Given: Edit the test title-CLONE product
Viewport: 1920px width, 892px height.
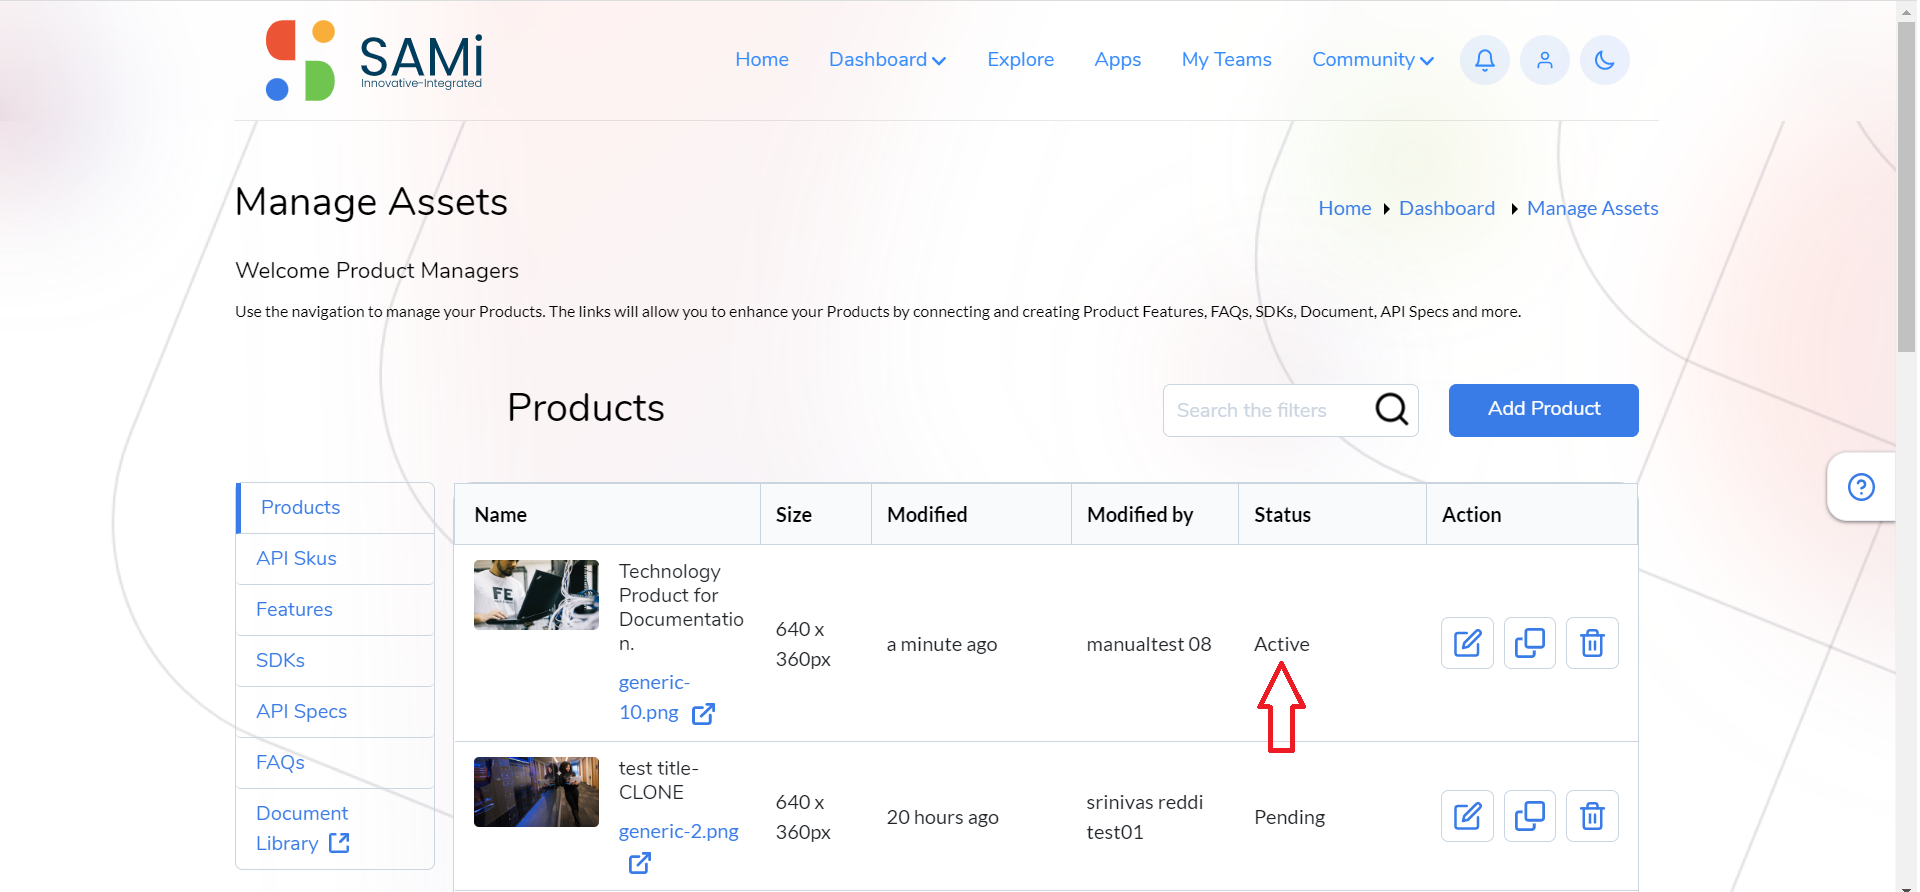Looking at the screenshot, I should 1467,816.
